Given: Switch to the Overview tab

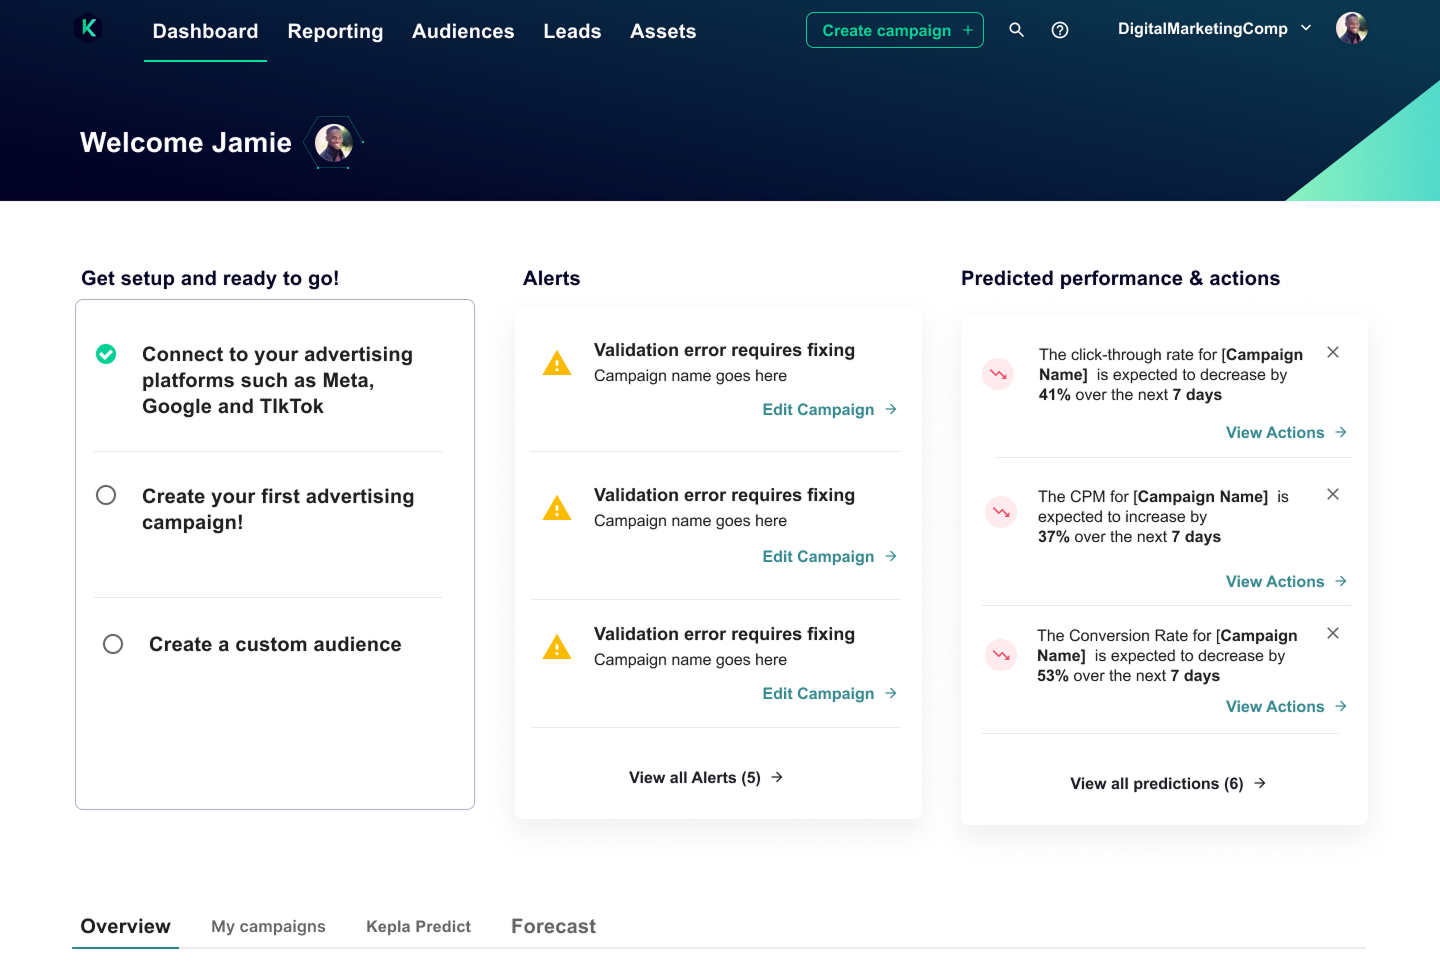Looking at the screenshot, I should (125, 926).
